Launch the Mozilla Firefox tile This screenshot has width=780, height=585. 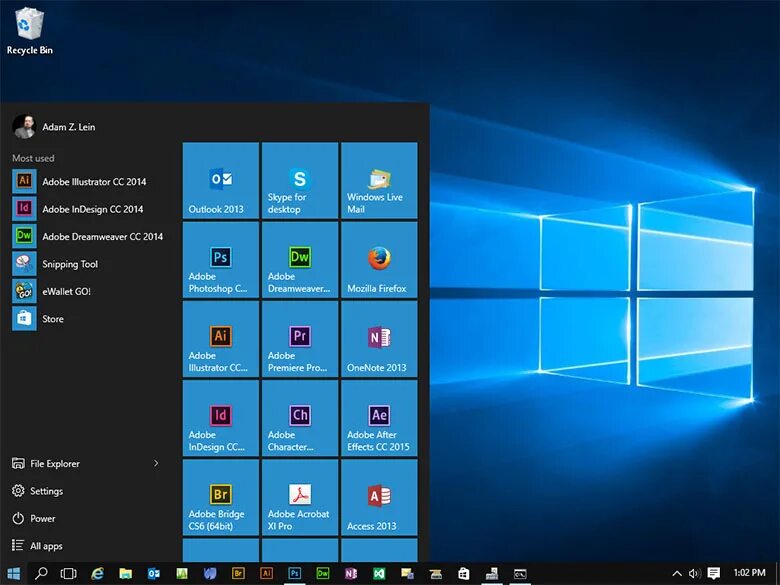(379, 260)
